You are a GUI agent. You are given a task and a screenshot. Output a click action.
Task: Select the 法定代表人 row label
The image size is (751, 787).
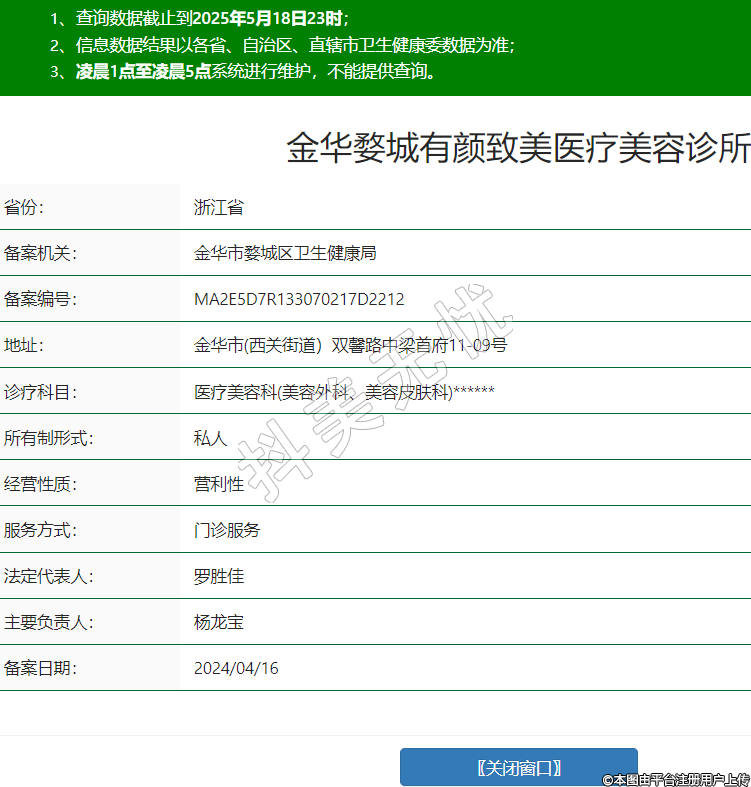coord(48,576)
